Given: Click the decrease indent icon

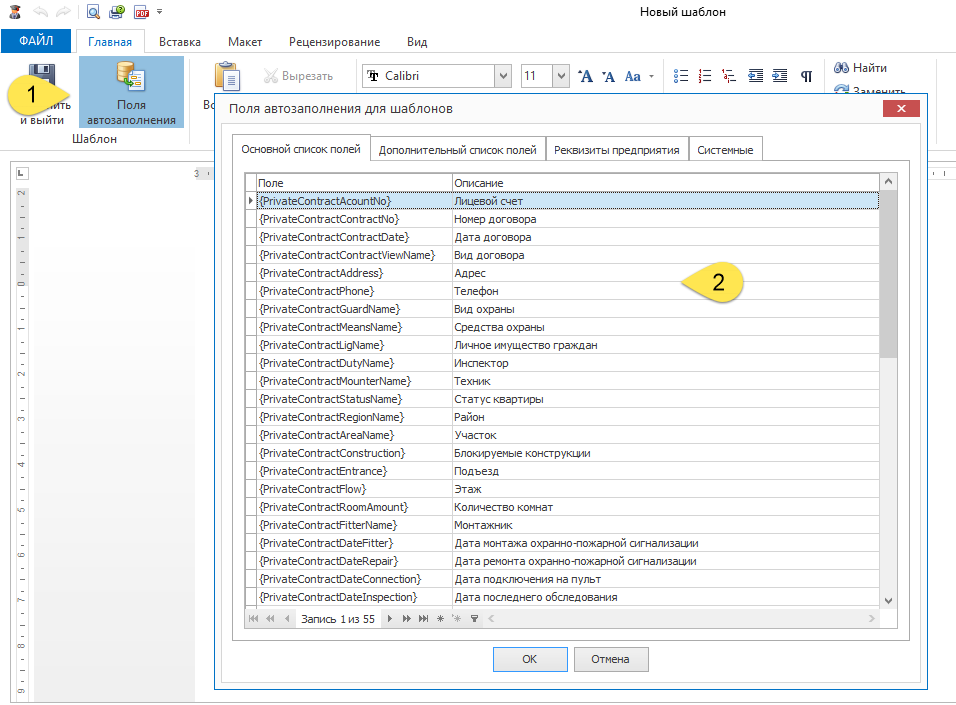Looking at the screenshot, I should [755, 76].
